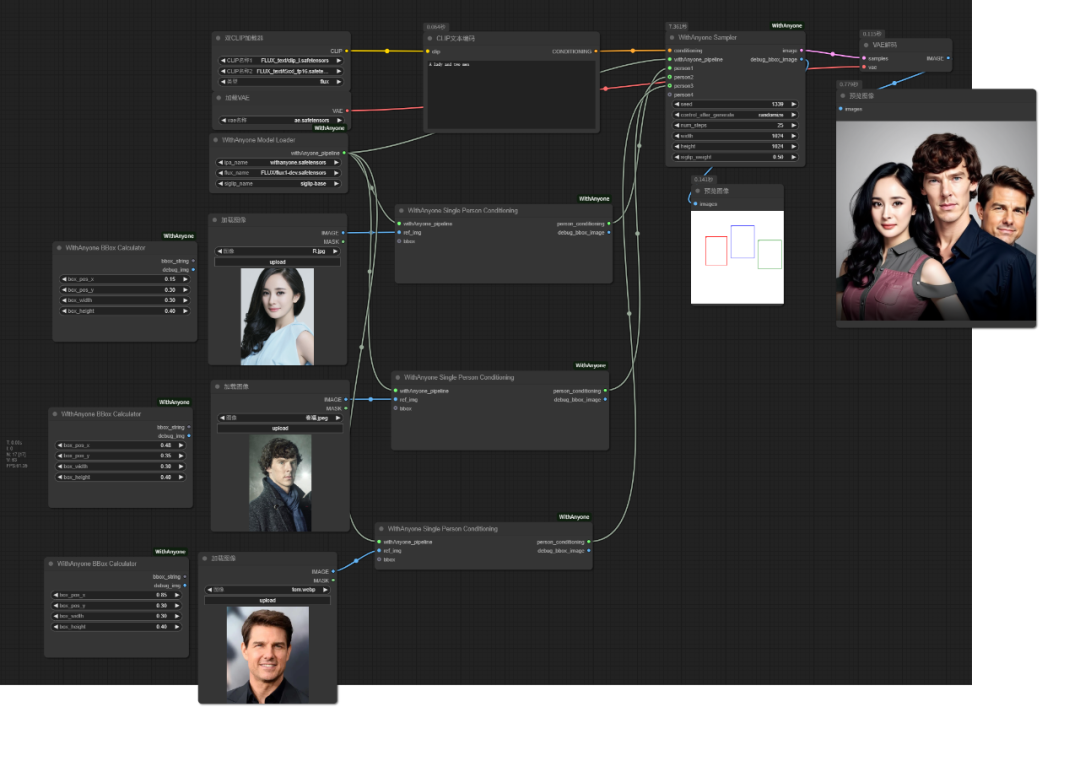Click the withAnyone_pipeline output port on Model Loader

(344, 153)
